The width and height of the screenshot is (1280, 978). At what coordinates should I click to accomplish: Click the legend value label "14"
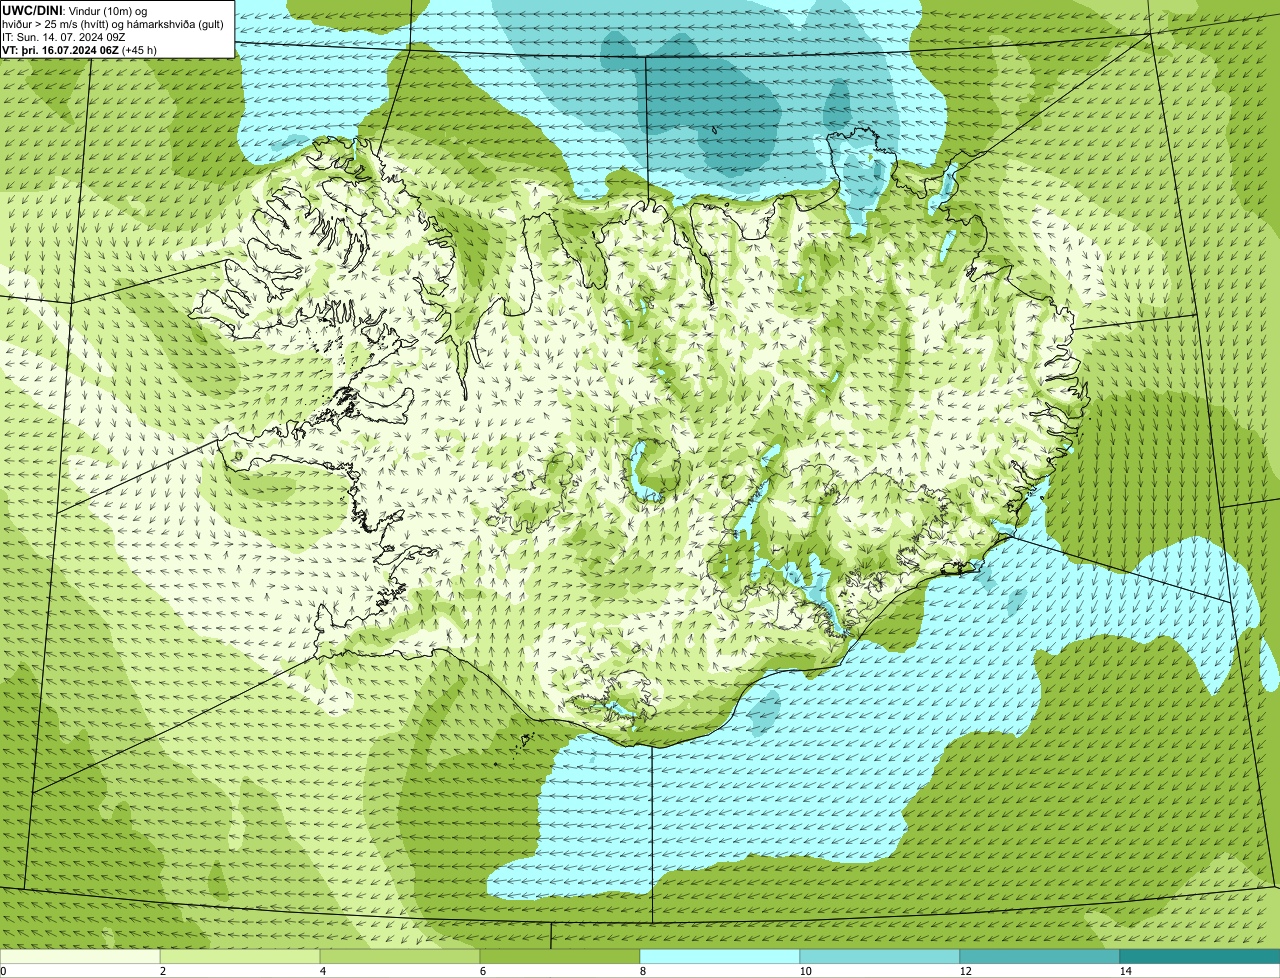click(1125, 971)
